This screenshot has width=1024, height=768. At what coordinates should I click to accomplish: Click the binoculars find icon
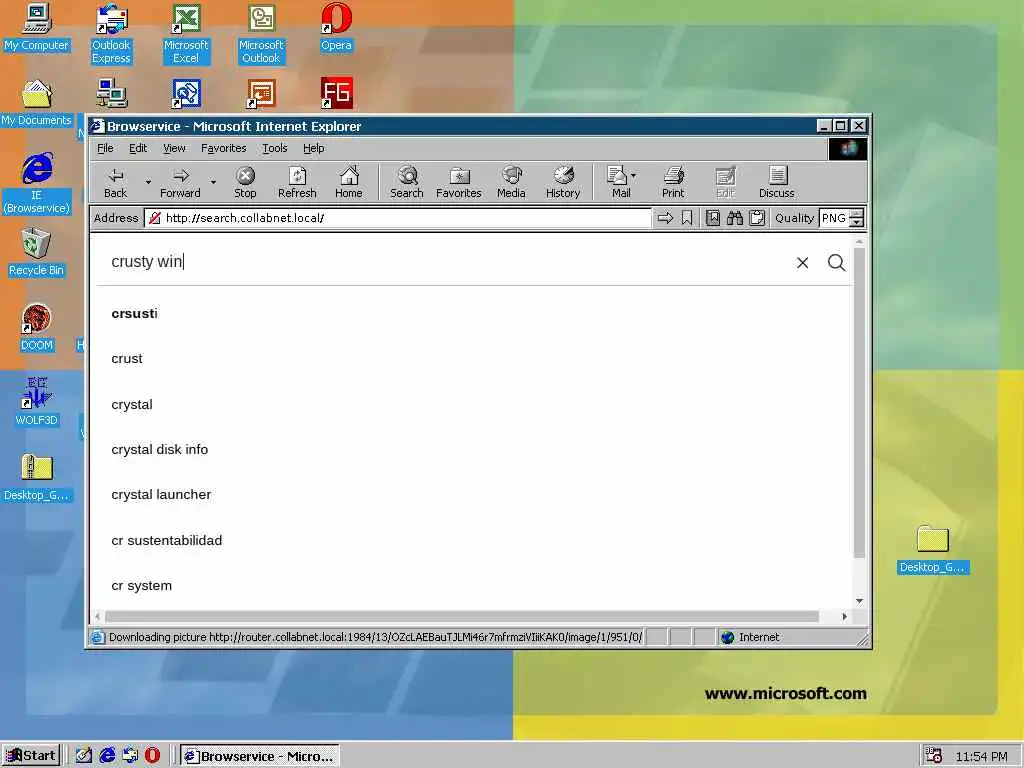pos(735,218)
